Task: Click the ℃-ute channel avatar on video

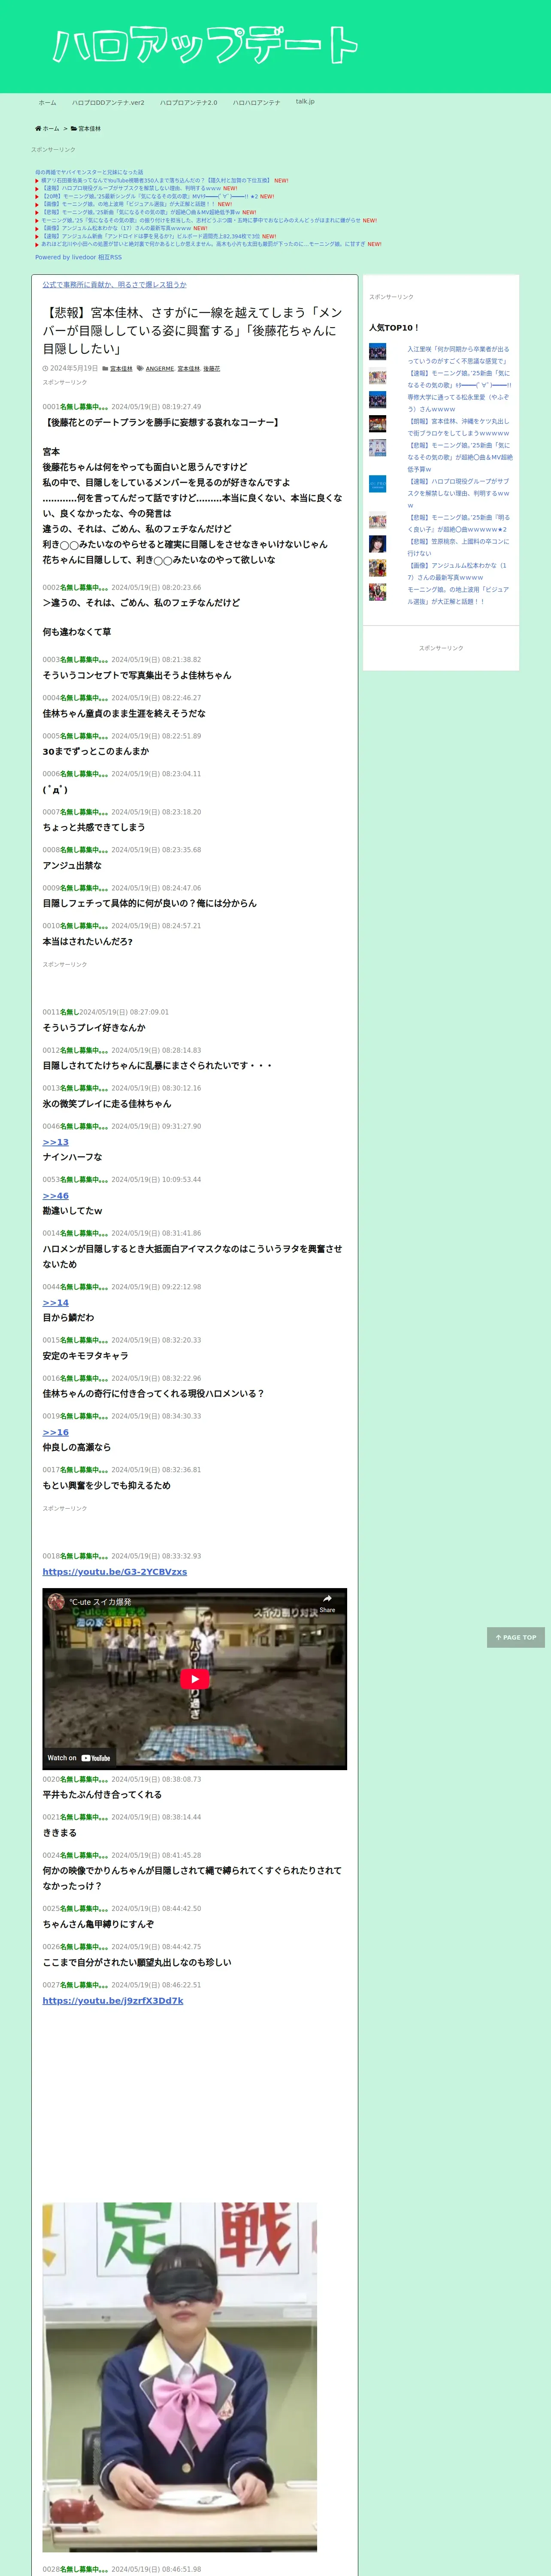Action: click(x=56, y=1602)
